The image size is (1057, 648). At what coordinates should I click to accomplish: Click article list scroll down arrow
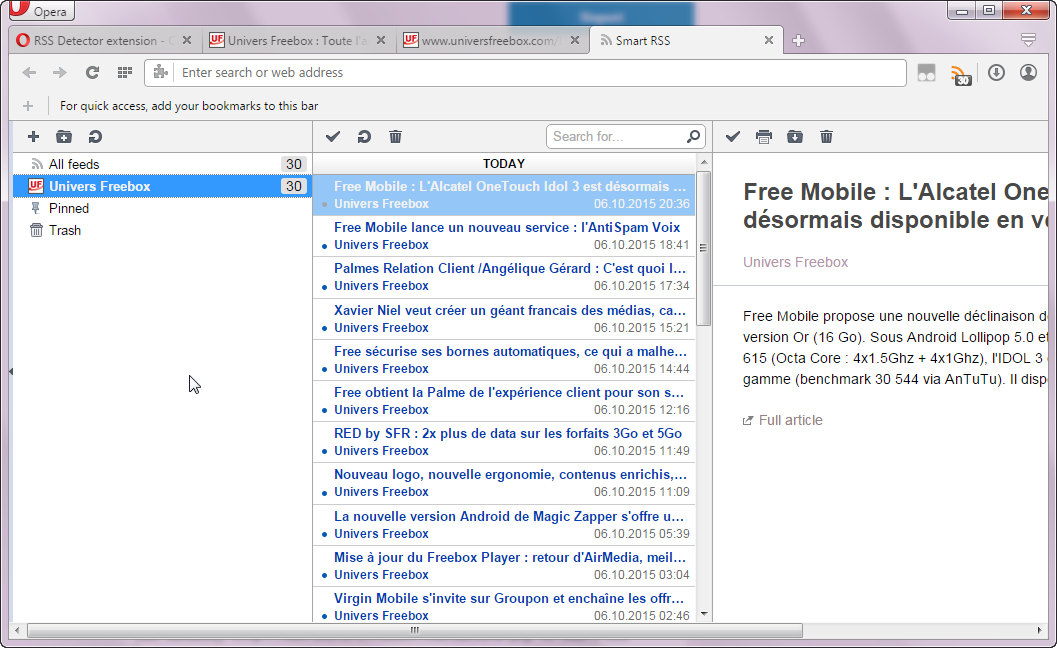coord(704,614)
